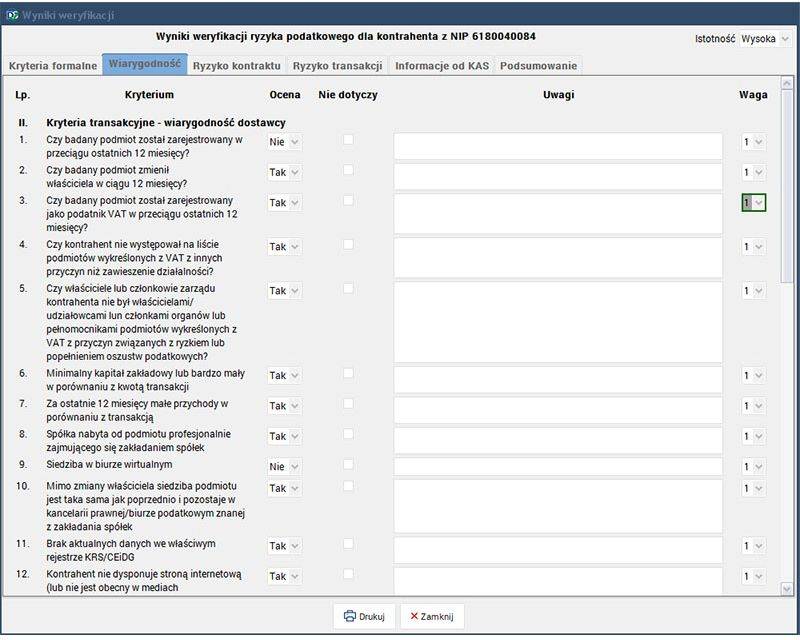Open Ocena dropdown for criterion 2
The width and height of the screenshot is (800, 640).
tap(284, 173)
